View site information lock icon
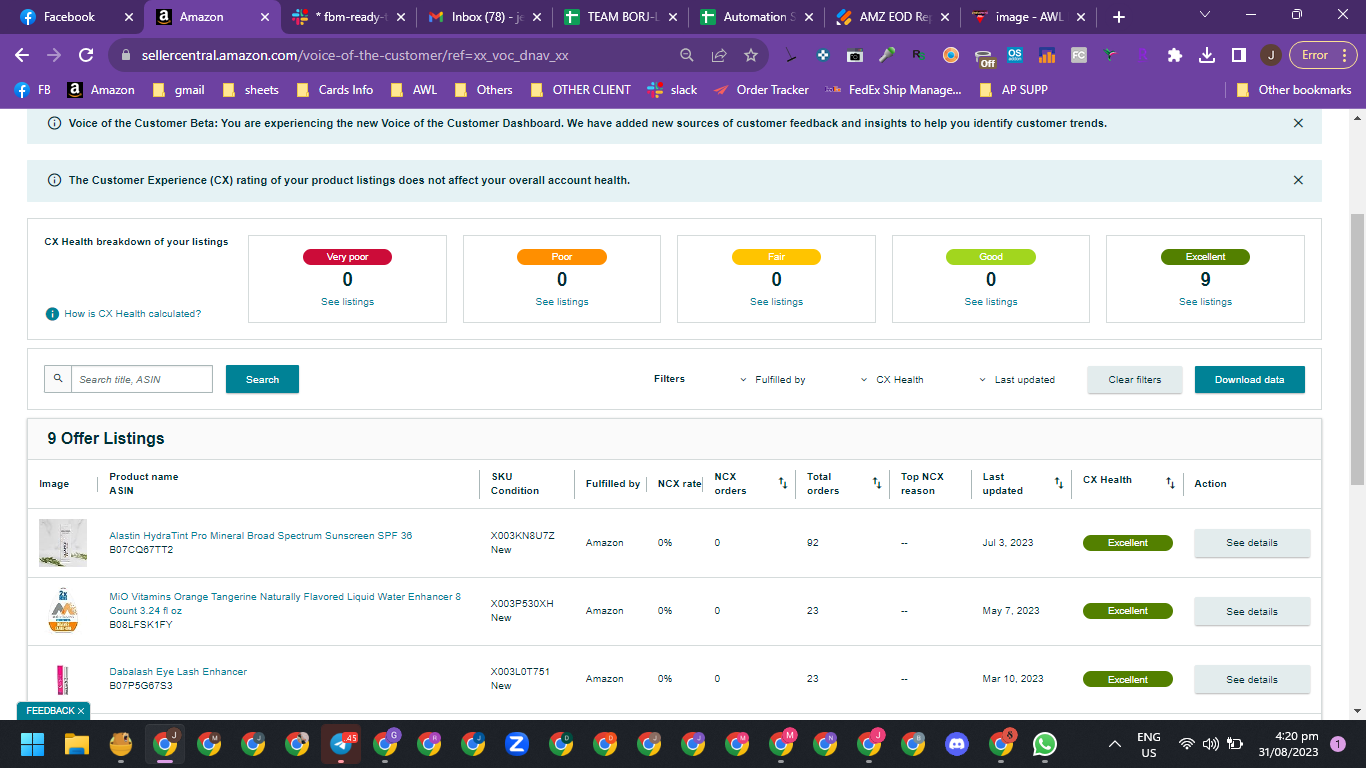Screen dimensions: 1366x768 click(x=126, y=55)
